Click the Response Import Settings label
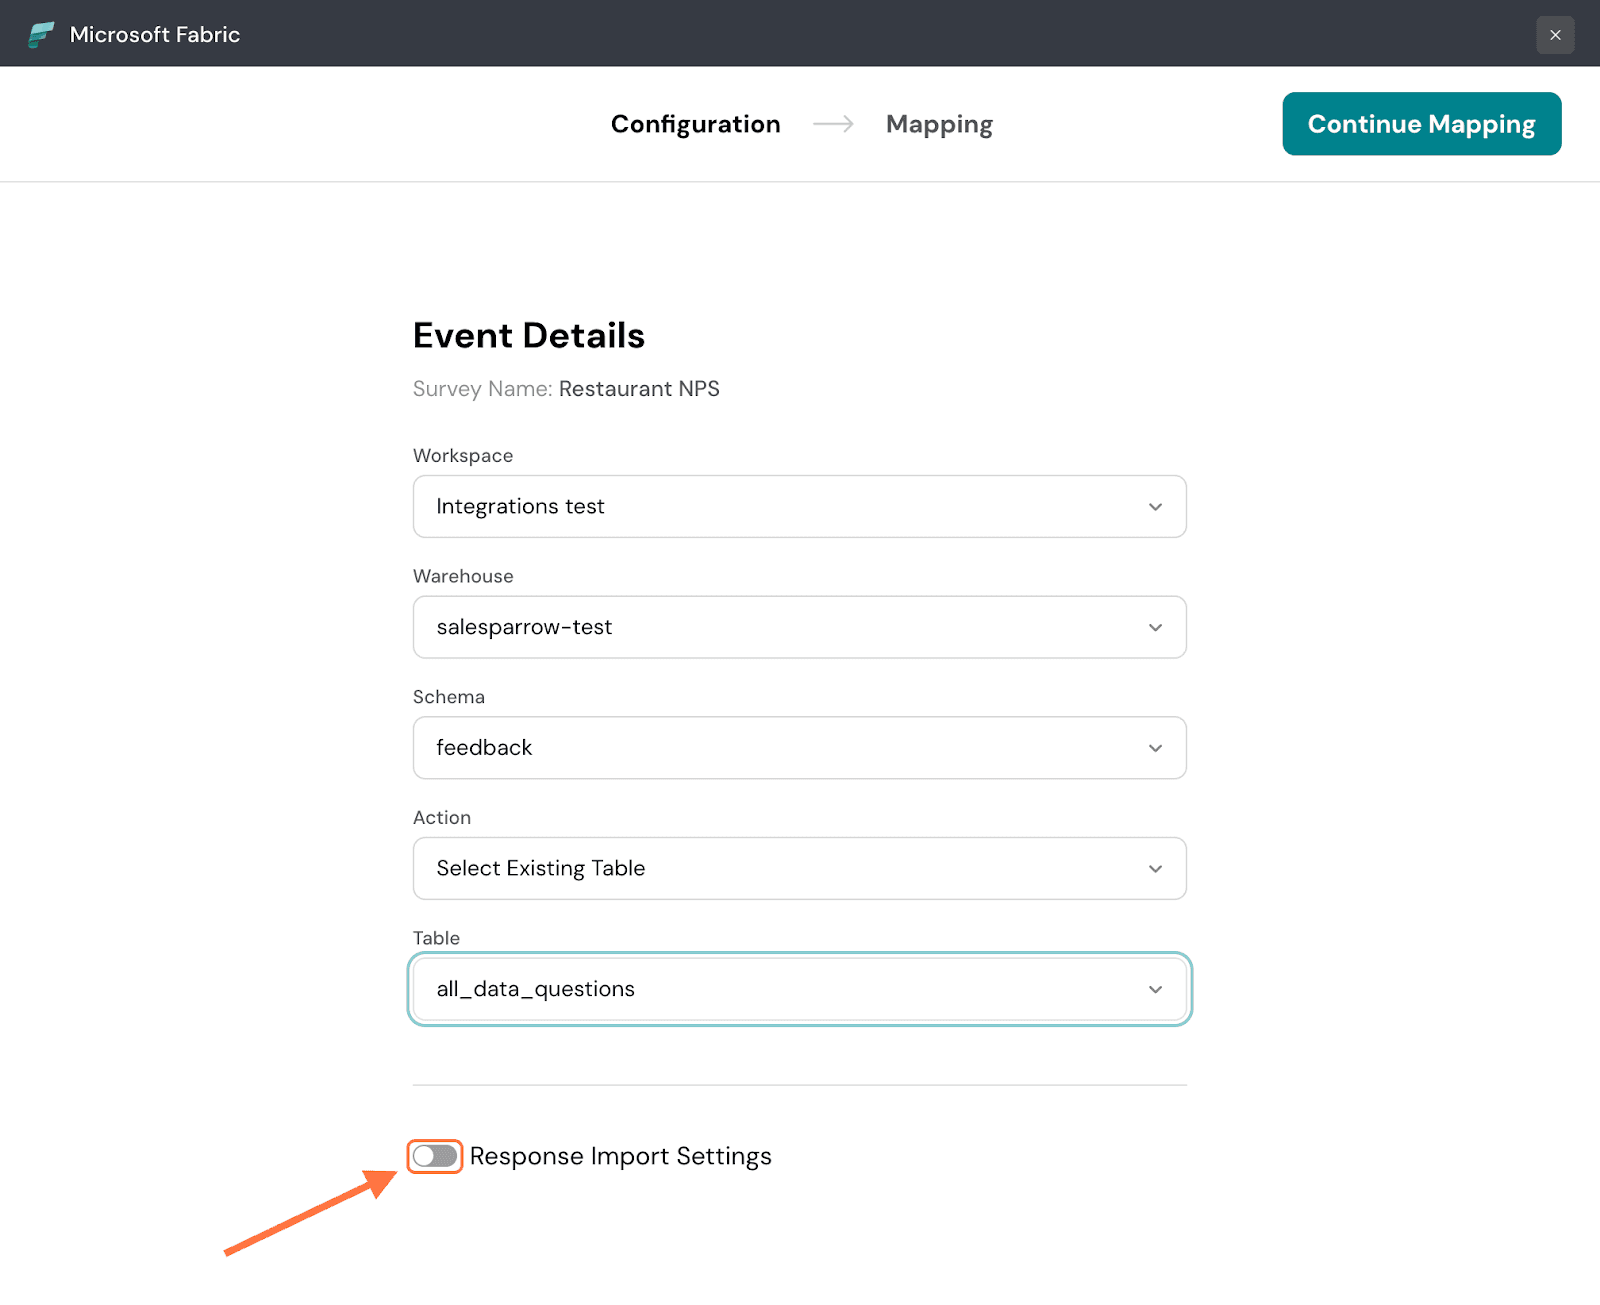The image size is (1600, 1305). point(620,1156)
